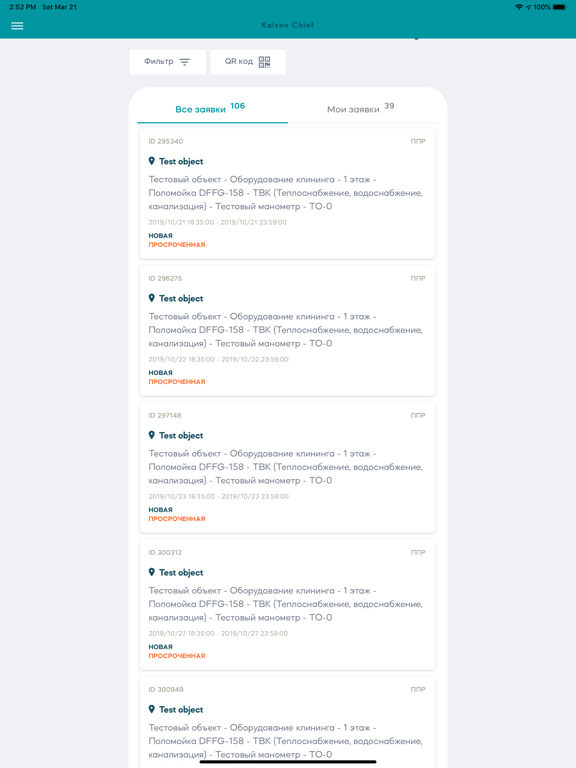
Task: Click the Фильтр filter icon button
Action: 168,62
